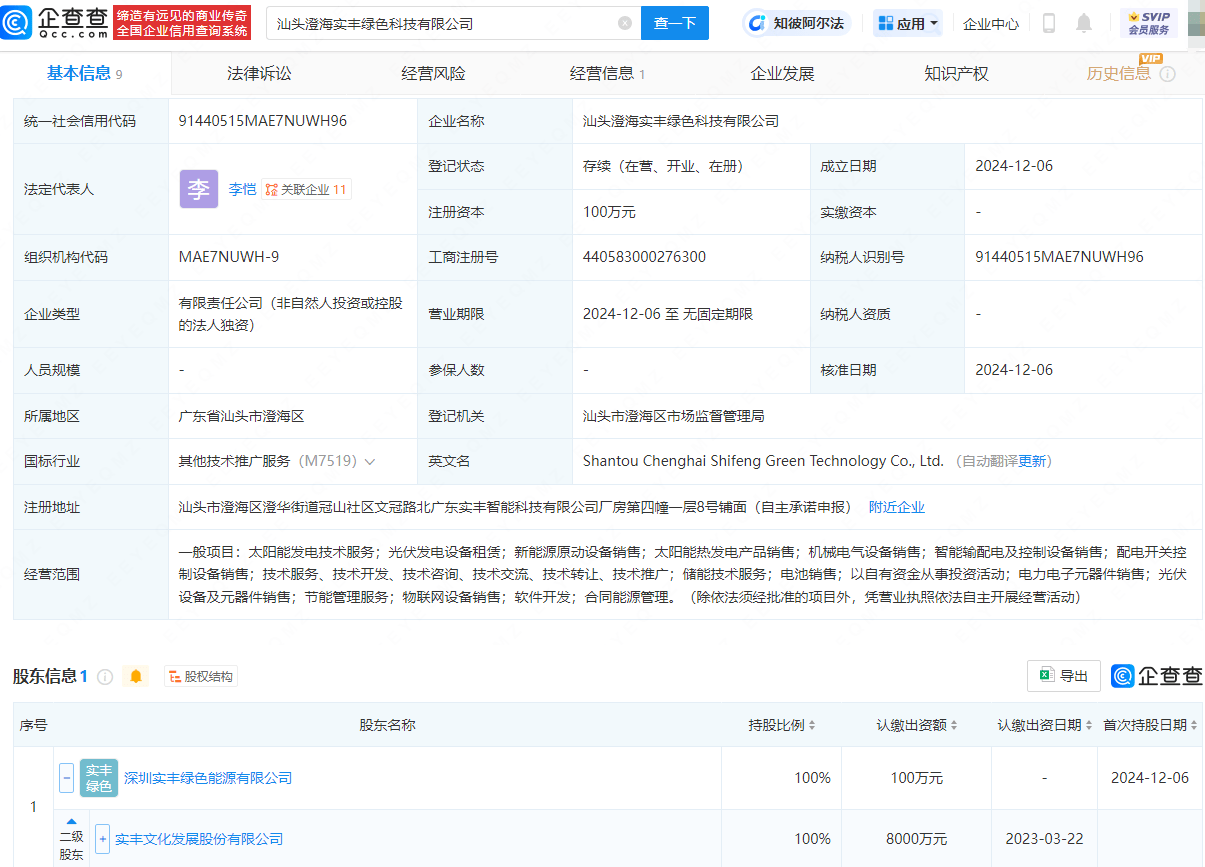
Task: Open the Qcc.com 企查查 logo homepage
Action: [x=56, y=23]
